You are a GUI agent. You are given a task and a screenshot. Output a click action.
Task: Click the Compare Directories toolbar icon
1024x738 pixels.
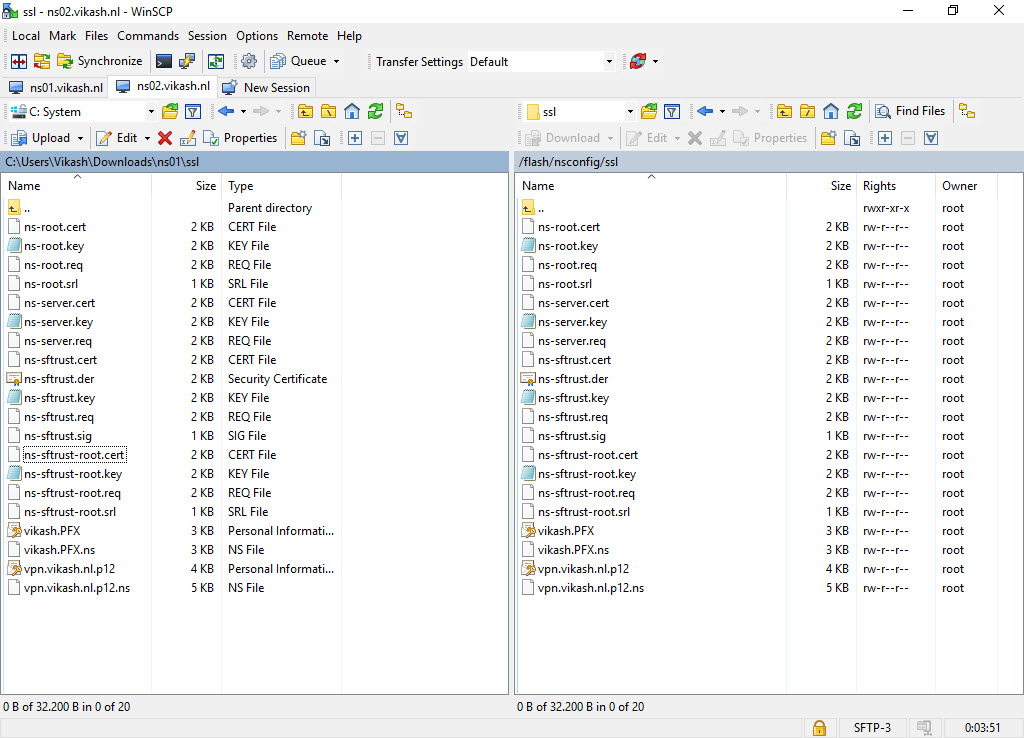pos(19,61)
